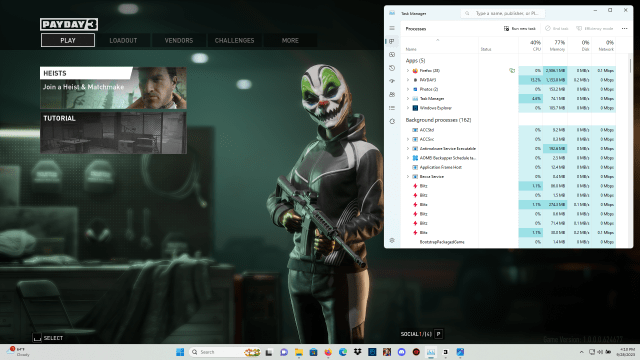Open Users page in Task Manager sidebar

[x=392, y=94]
